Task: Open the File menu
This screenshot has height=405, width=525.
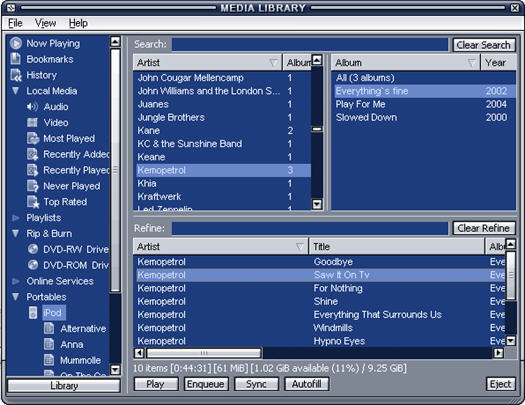Action: (15, 23)
